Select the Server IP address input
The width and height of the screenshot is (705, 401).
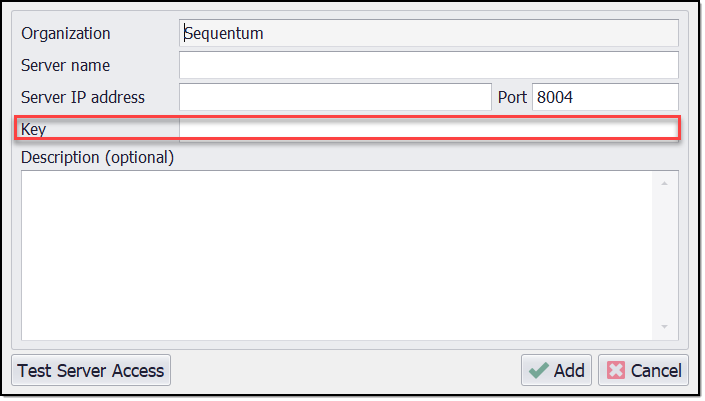[335, 97]
